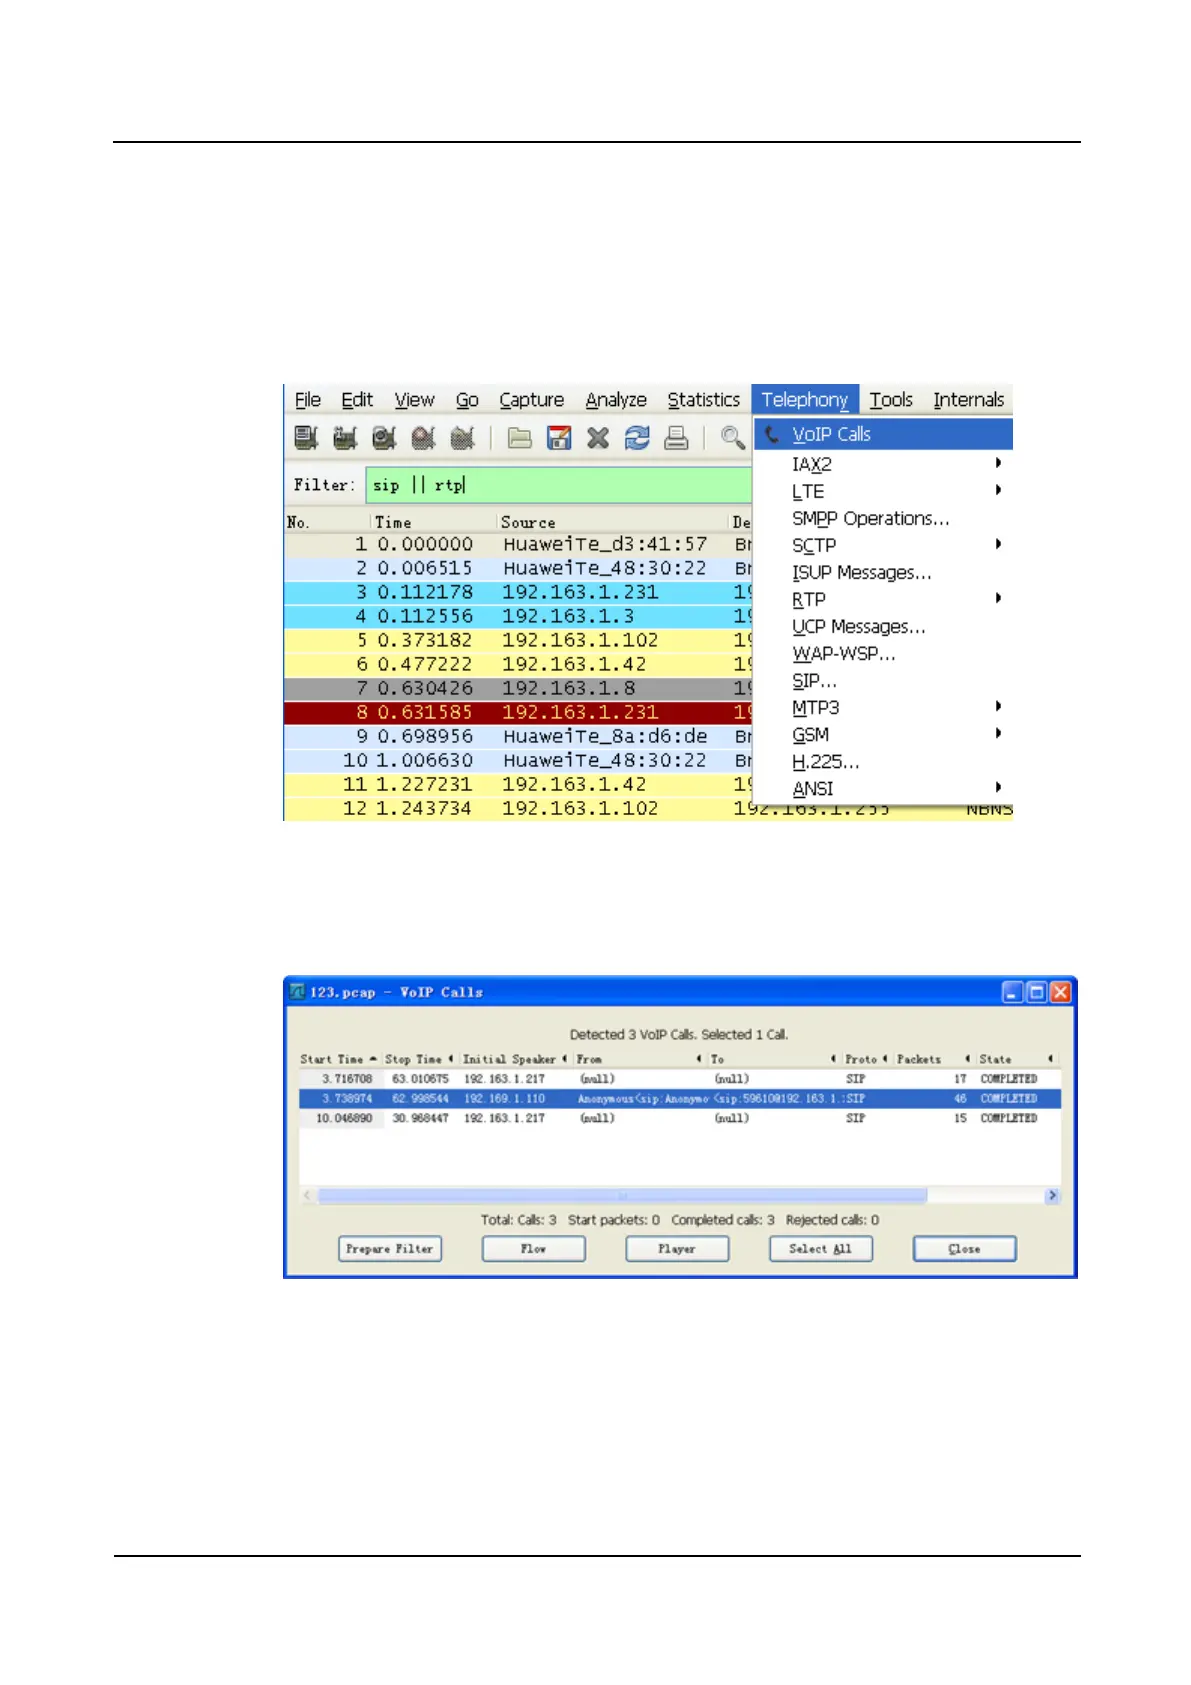Expand the MTP3 submenu
The width and height of the screenshot is (1191, 1685).
point(884,707)
